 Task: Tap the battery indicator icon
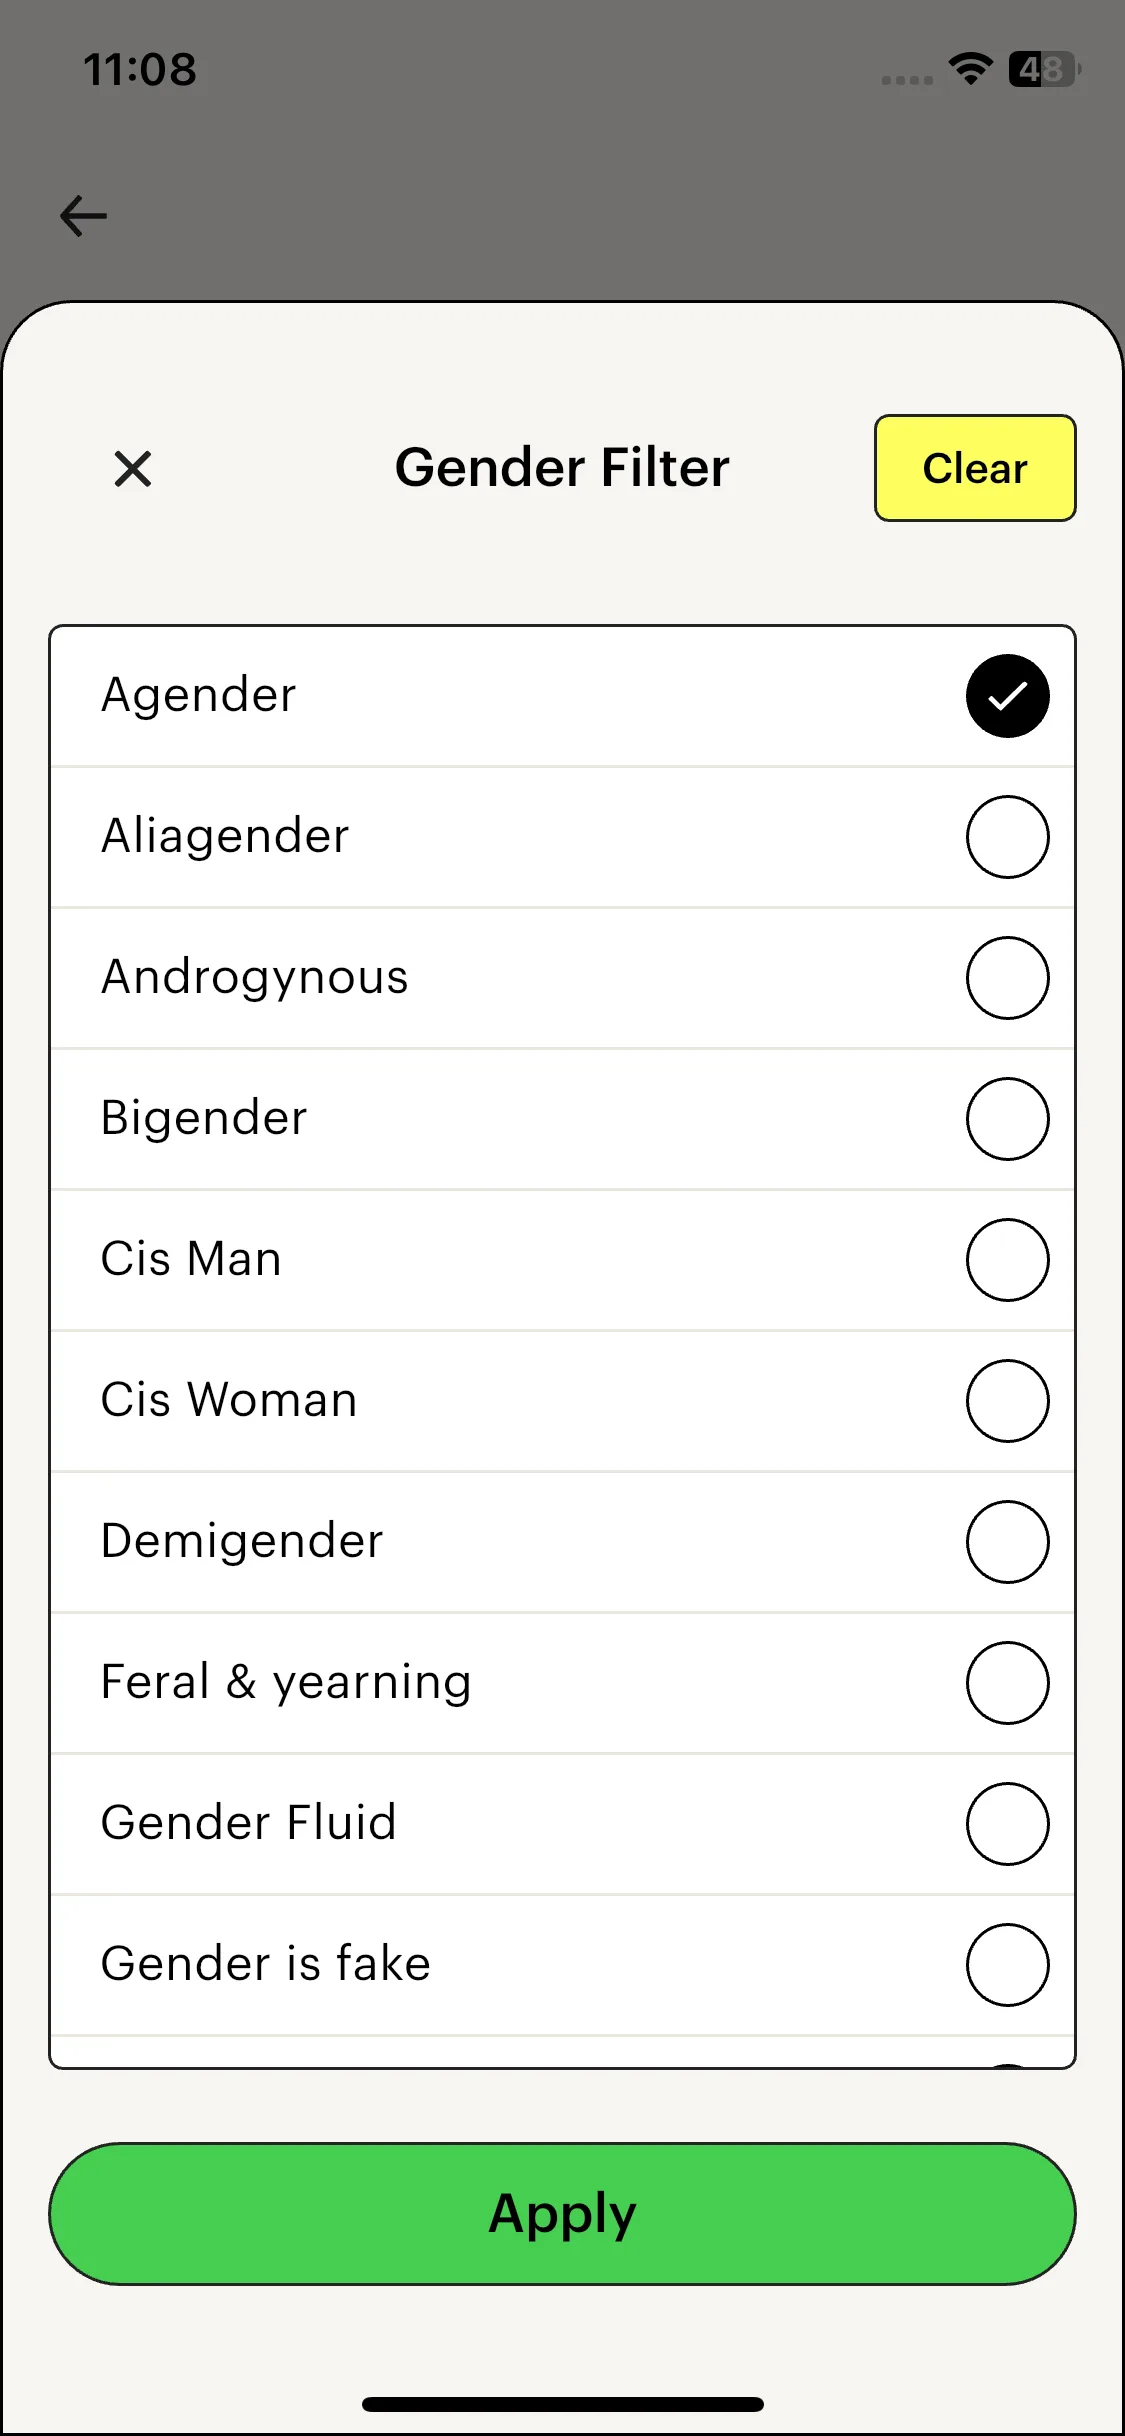(x=1043, y=69)
